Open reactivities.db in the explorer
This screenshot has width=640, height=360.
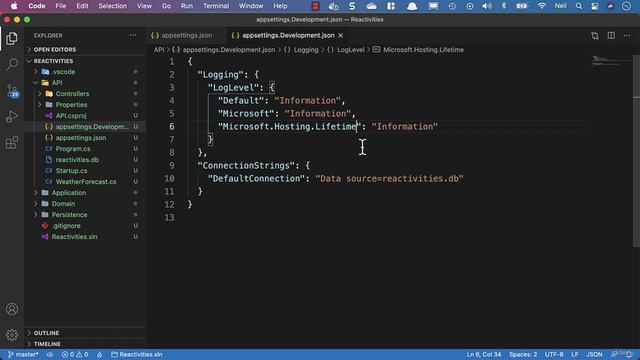point(77,160)
